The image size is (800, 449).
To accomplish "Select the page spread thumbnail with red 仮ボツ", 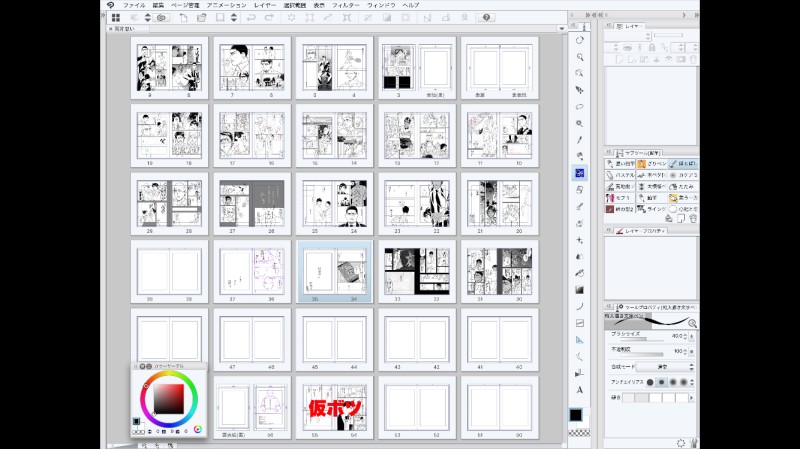I will click(334, 408).
